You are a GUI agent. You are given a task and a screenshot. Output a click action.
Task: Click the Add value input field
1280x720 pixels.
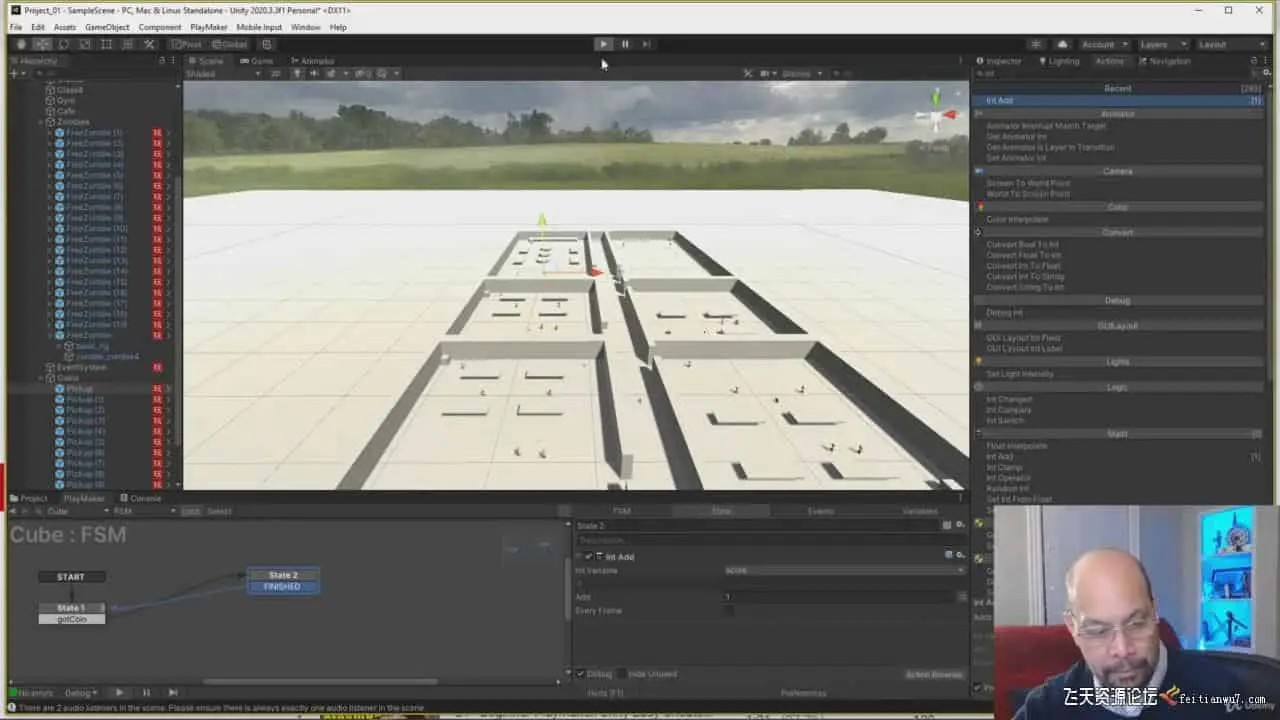click(x=839, y=597)
